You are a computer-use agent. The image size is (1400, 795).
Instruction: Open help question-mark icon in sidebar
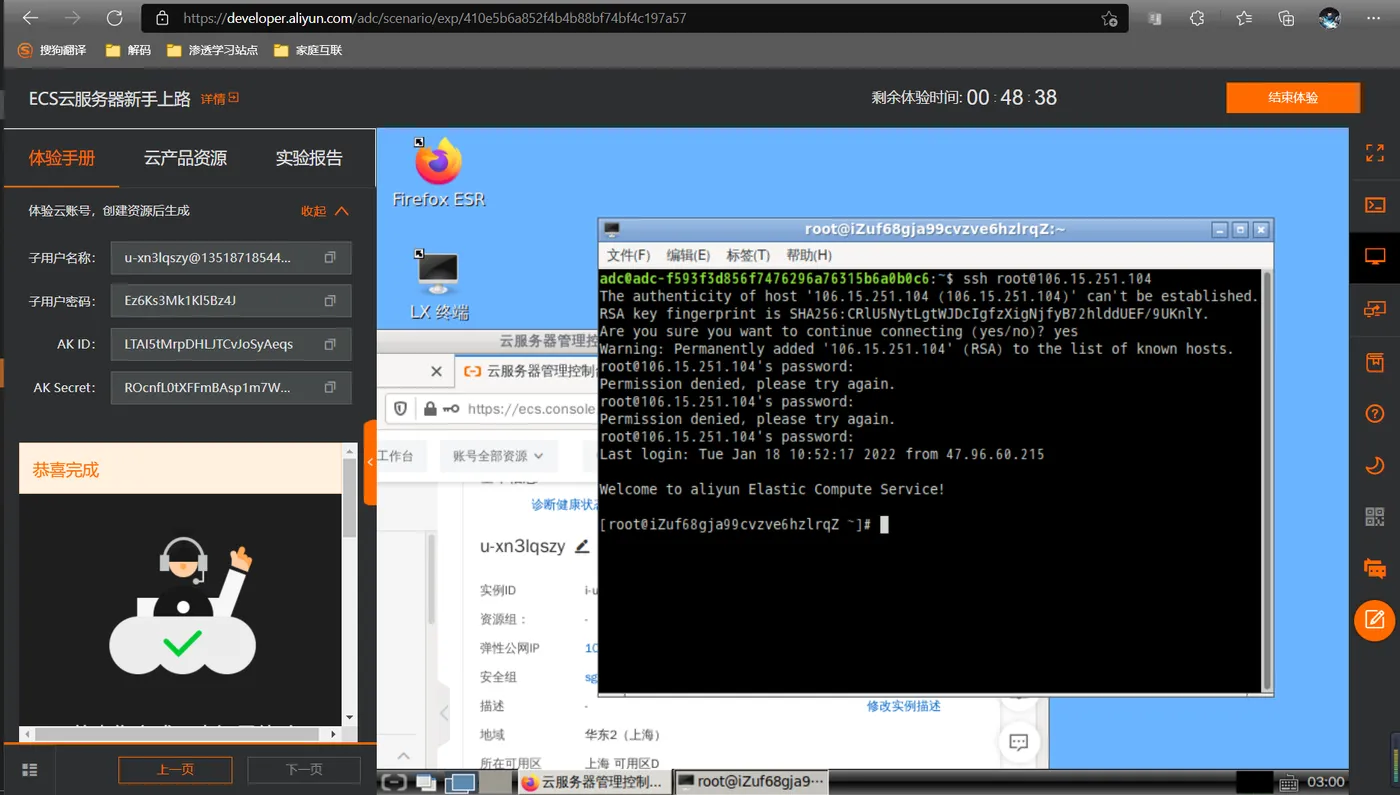coord(1375,413)
